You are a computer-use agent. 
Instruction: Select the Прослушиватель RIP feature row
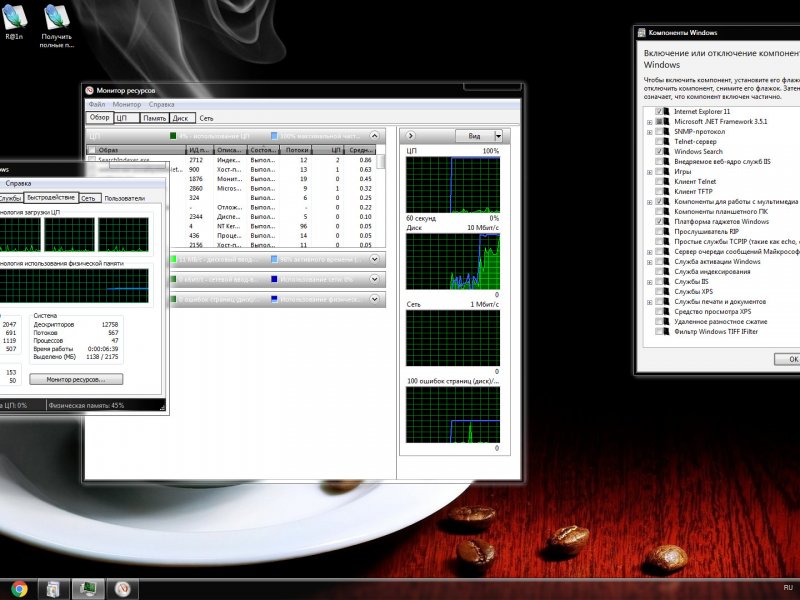pos(706,231)
